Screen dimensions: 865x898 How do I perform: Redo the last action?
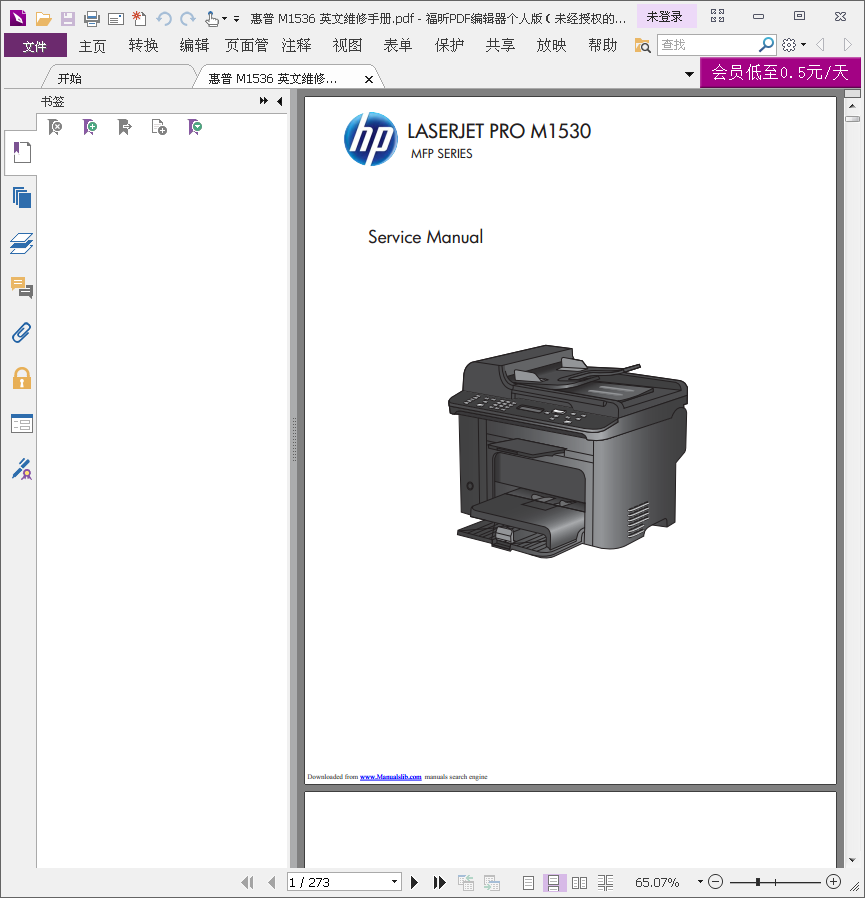(x=187, y=19)
